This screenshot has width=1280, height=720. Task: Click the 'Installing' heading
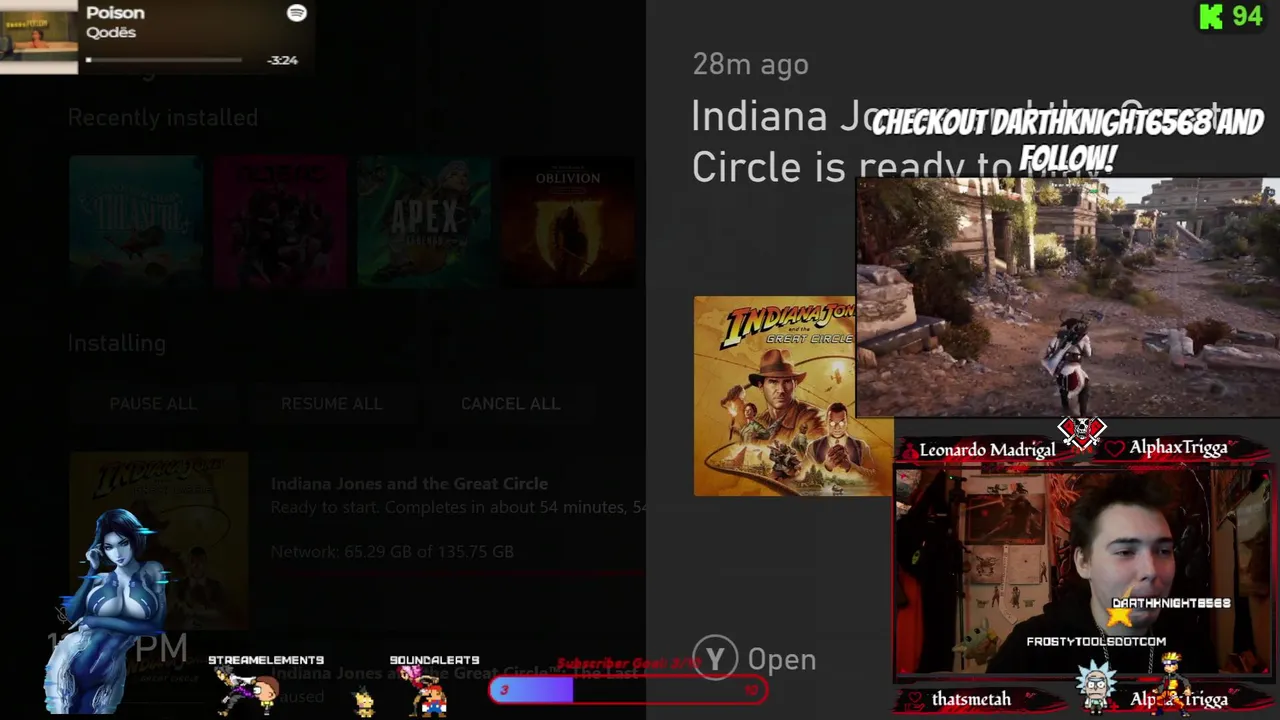tap(117, 343)
